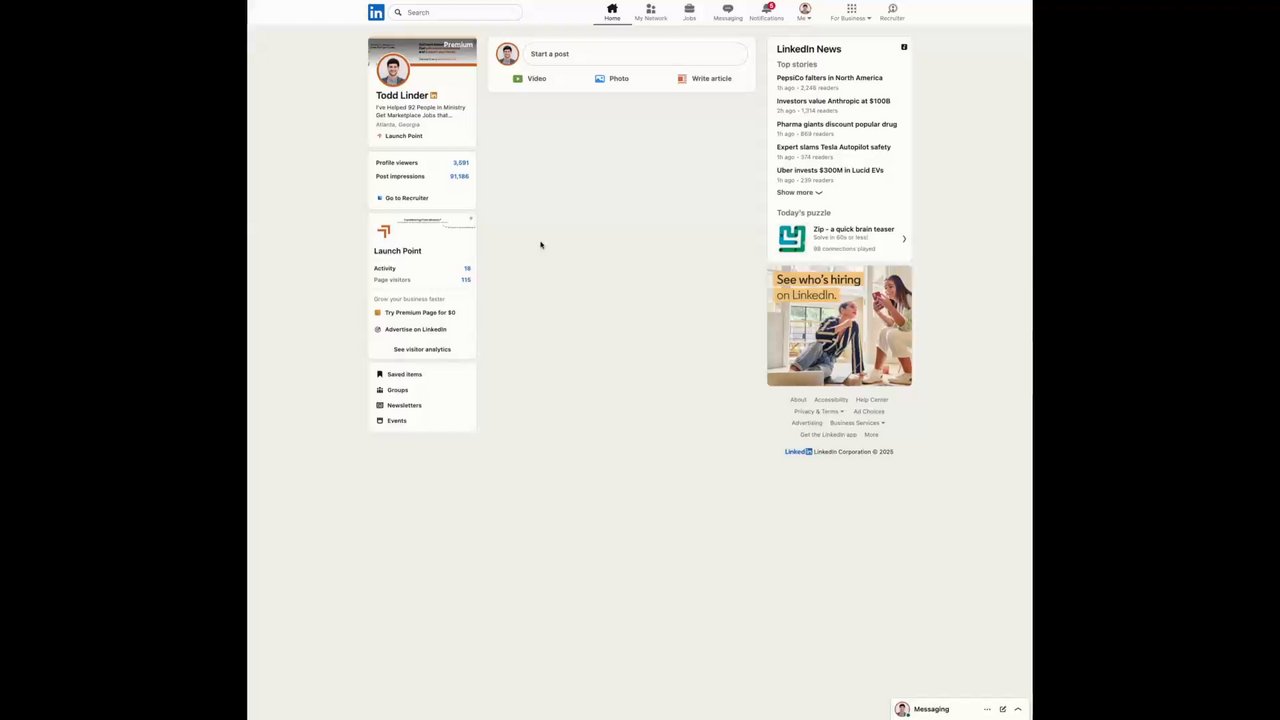This screenshot has height=720, width=1280.
Task: Click the Start a post field
Action: [636, 54]
